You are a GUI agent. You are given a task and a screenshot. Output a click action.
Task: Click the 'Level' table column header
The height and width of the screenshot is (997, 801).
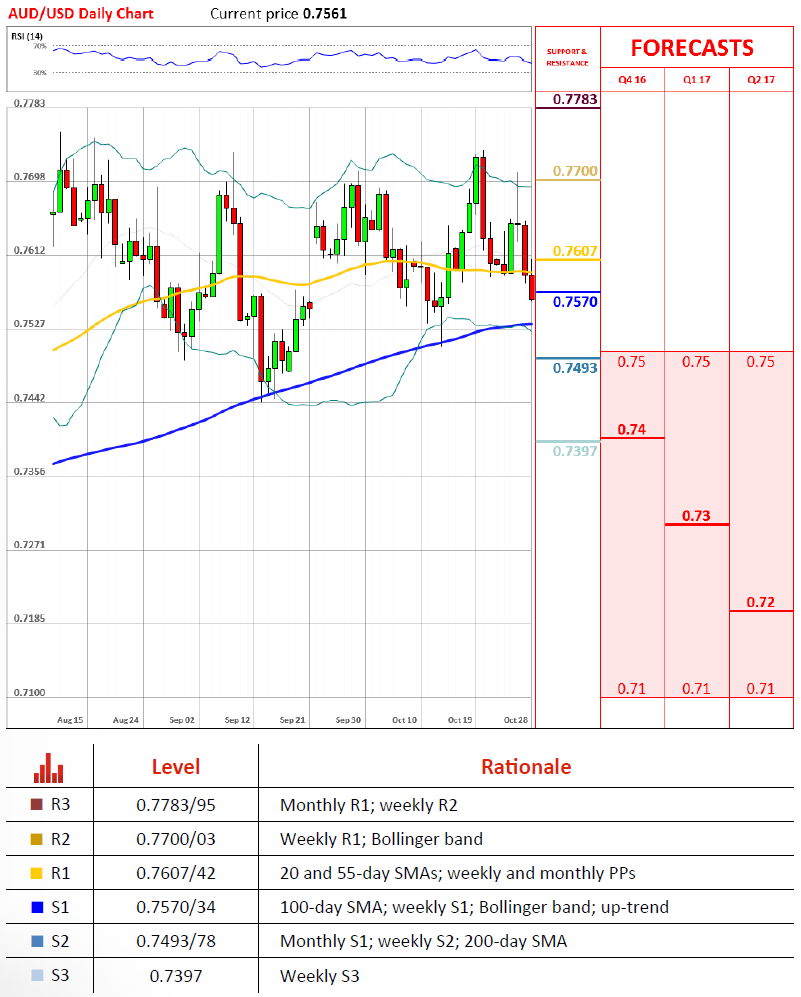(176, 767)
